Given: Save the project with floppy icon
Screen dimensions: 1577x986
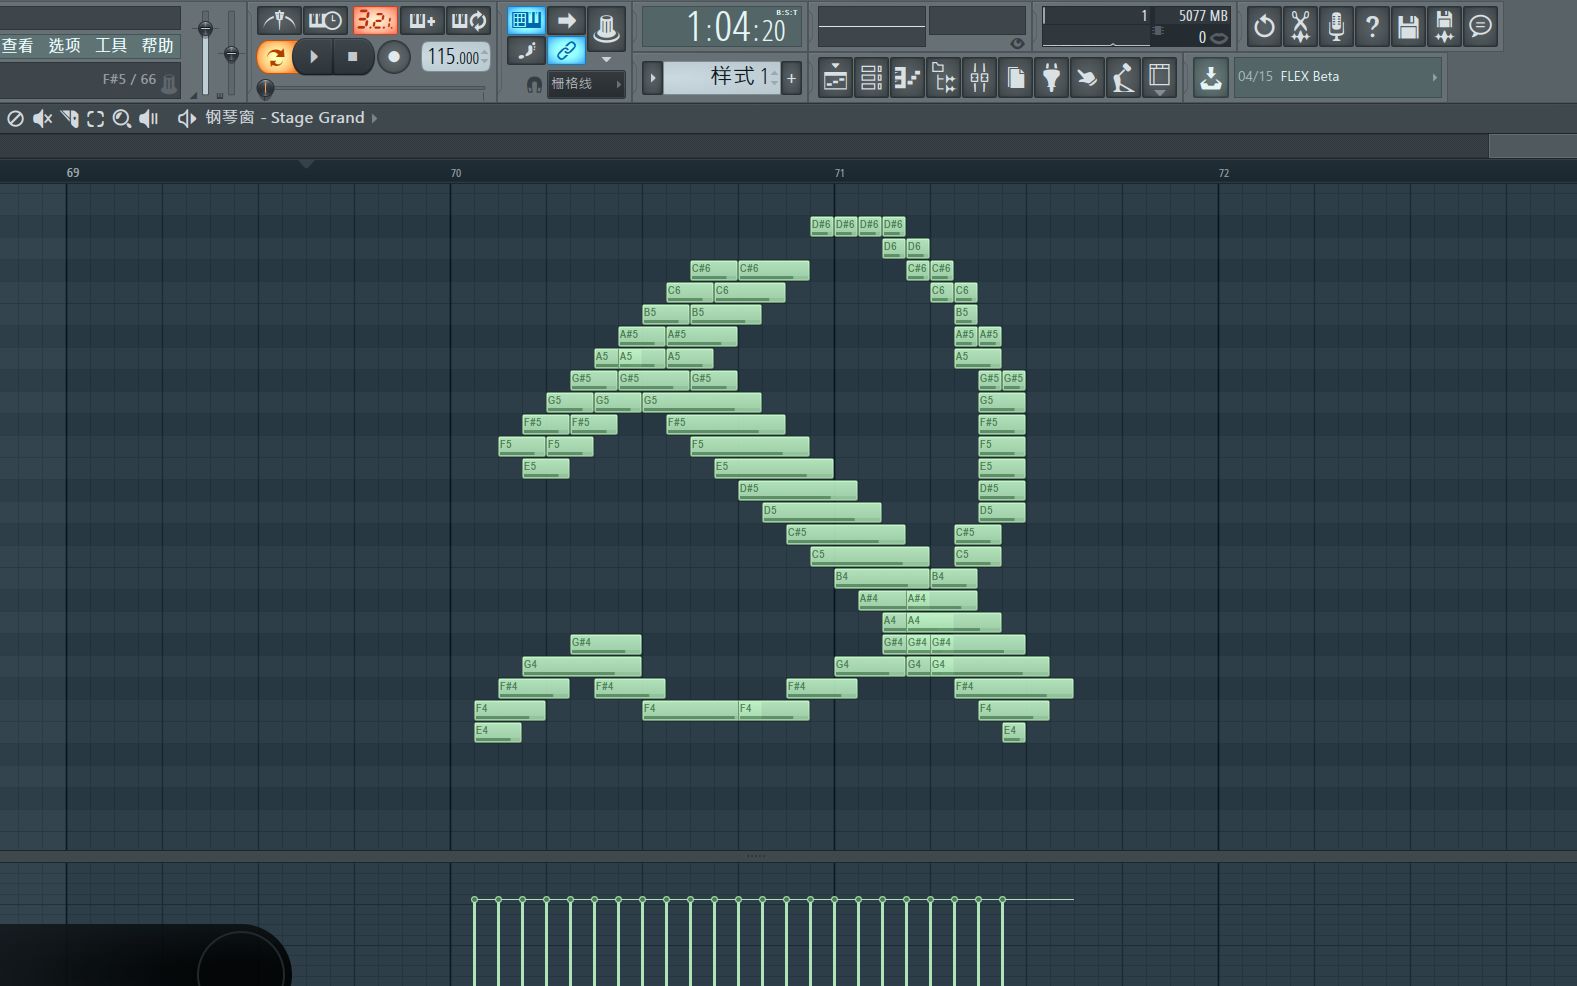Looking at the screenshot, I should coord(1408,27).
